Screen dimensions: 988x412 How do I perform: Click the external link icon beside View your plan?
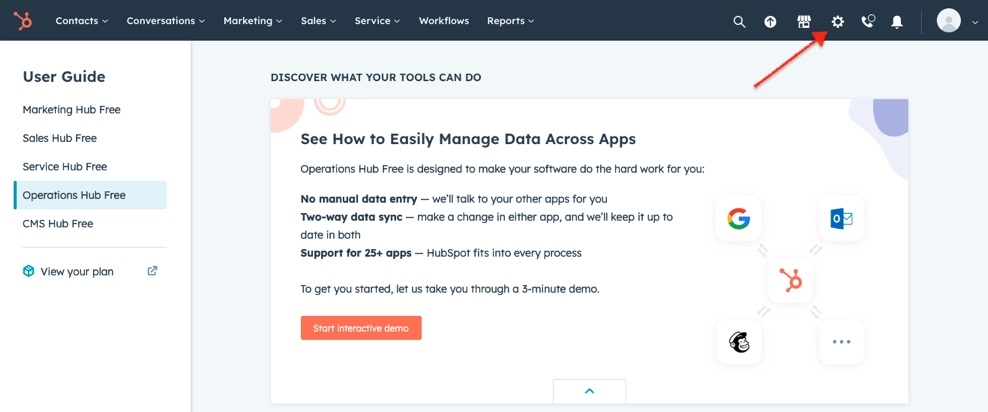coord(152,271)
